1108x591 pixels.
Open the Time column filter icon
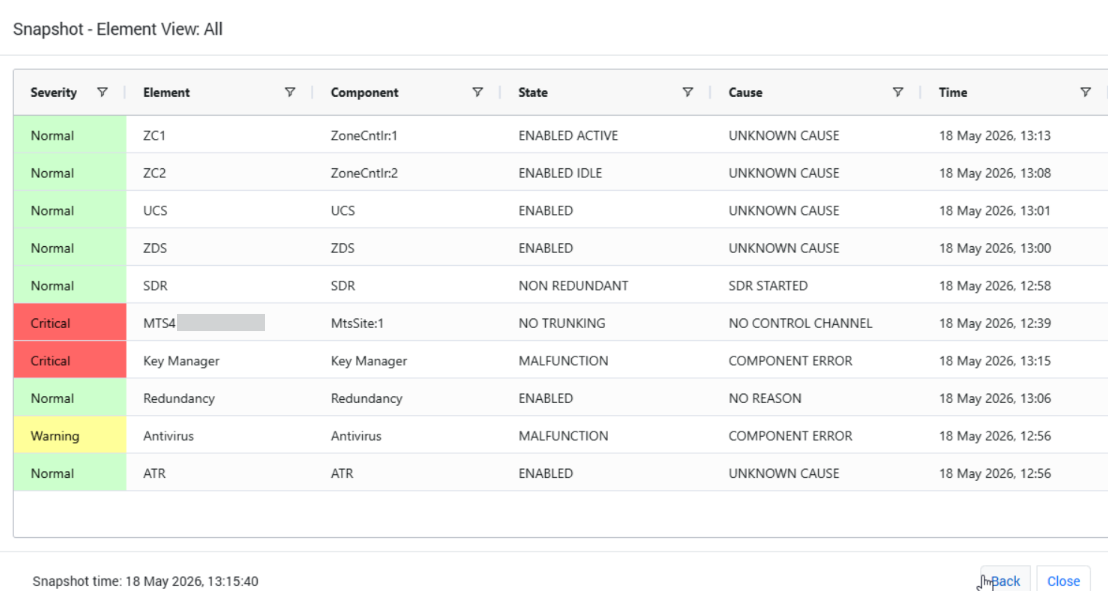(x=1085, y=93)
